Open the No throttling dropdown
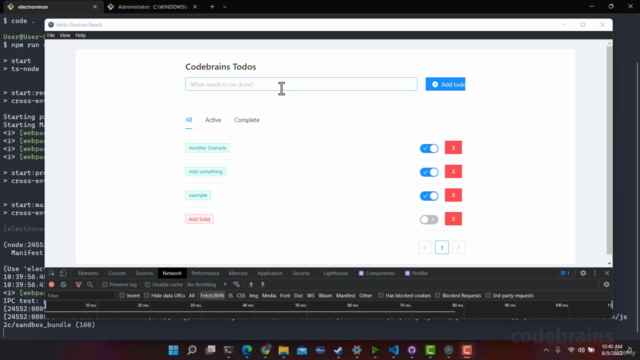 207,284
